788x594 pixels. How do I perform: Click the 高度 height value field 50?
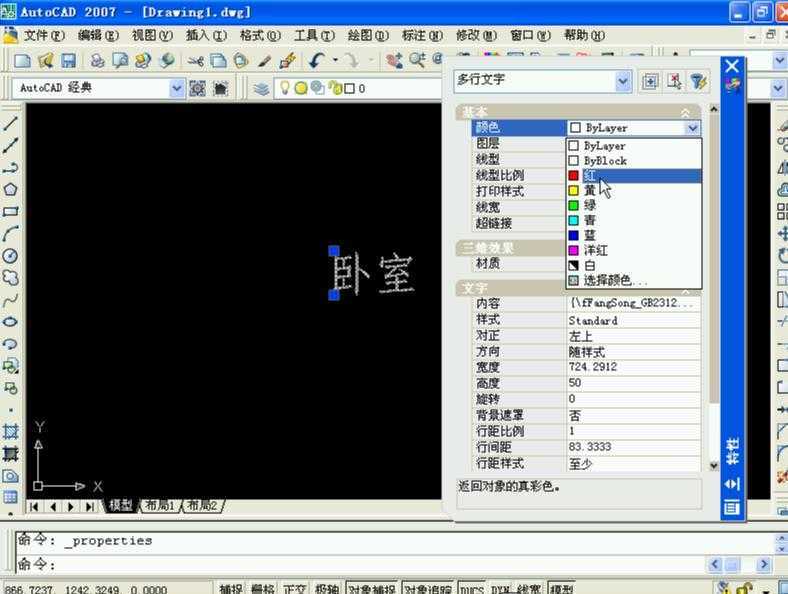[633, 383]
